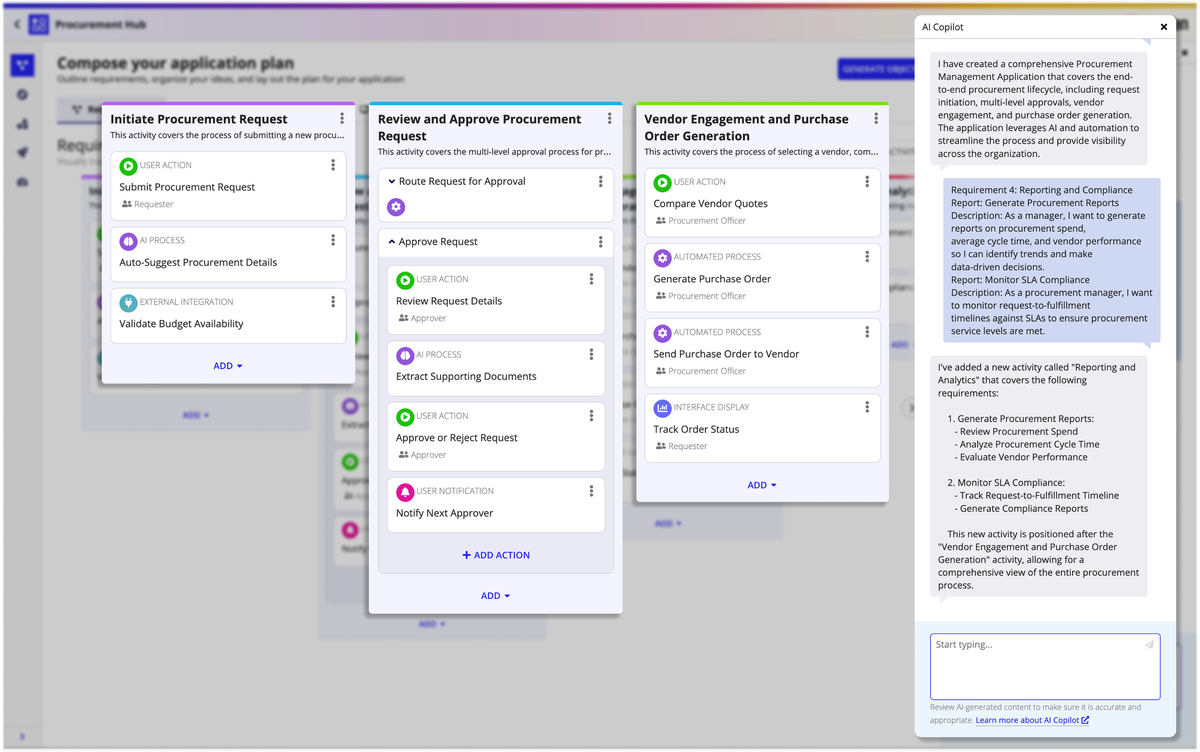Collapse the Approve Request section
Screen dimensions: 1200x752
tap(392, 242)
